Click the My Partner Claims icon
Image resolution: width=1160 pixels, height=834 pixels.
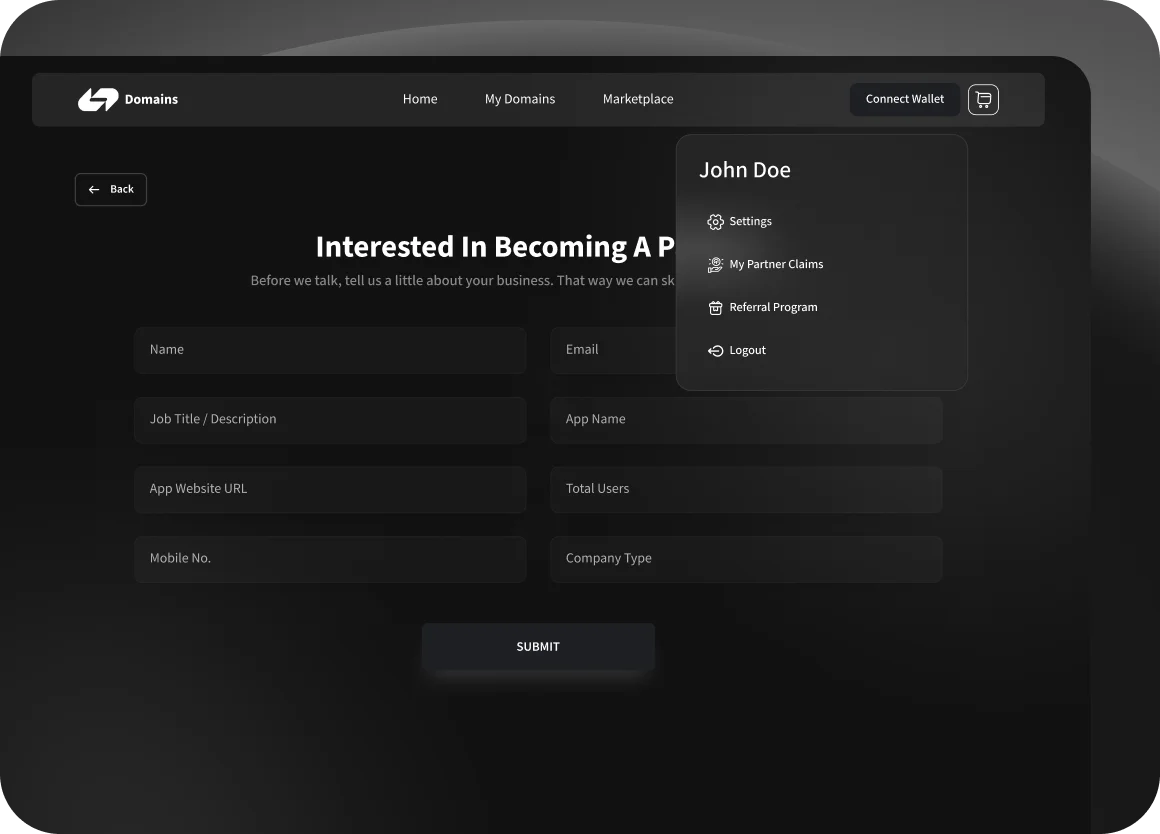pyautogui.click(x=715, y=265)
